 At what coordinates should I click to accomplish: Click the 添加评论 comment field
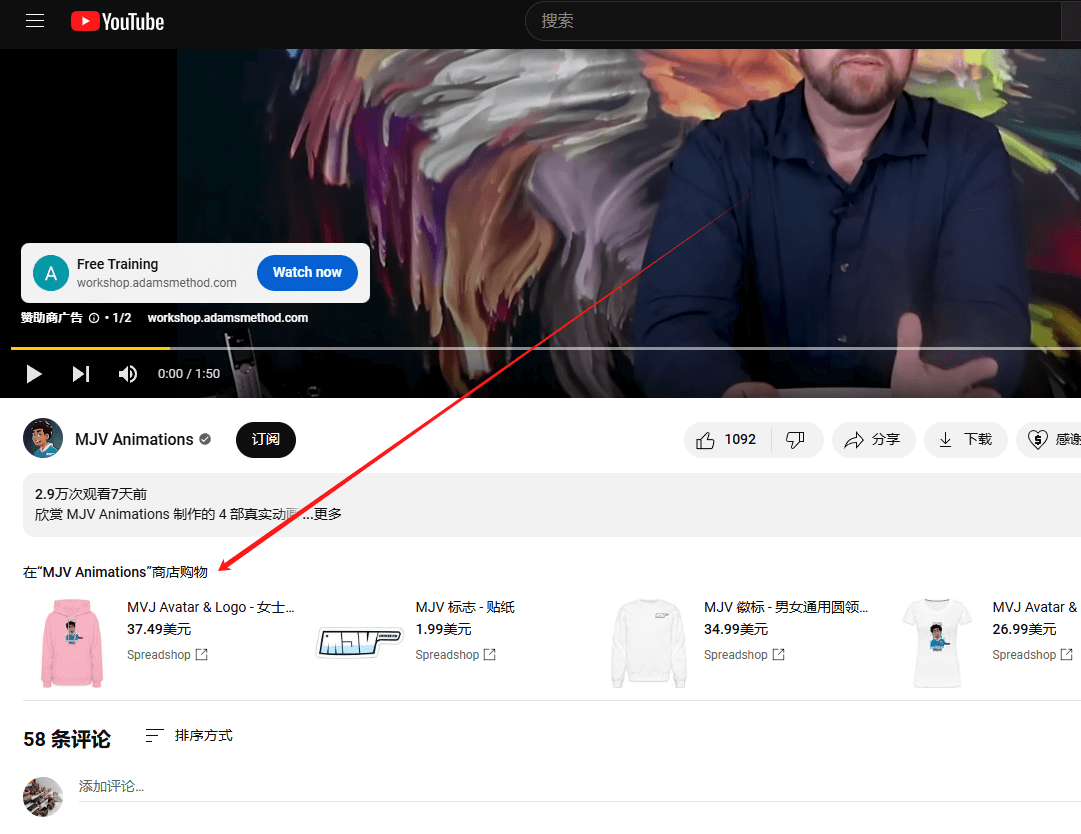point(579,786)
